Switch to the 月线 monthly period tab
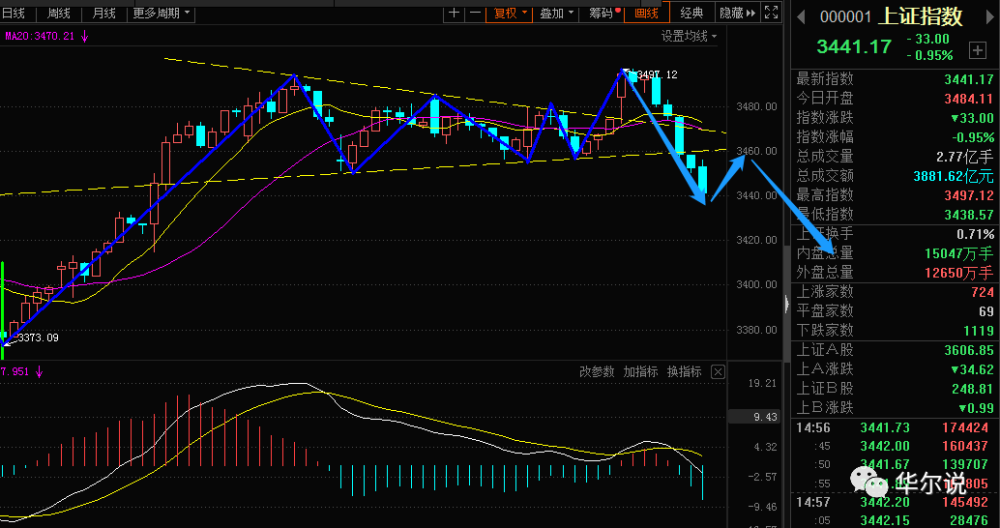Image resolution: width=1000 pixels, height=528 pixels. (x=104, y=12)
